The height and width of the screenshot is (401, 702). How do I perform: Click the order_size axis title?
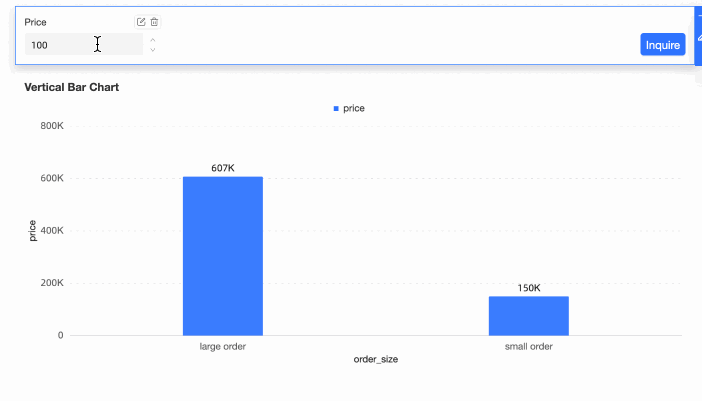(376, 359)
